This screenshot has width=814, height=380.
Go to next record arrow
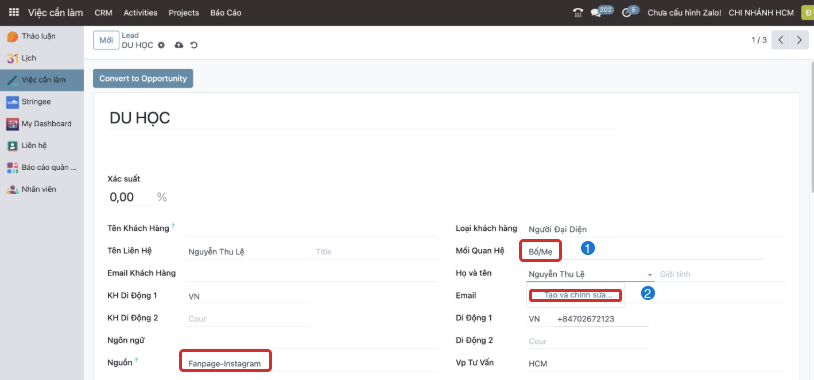click(x=799, y=40)
